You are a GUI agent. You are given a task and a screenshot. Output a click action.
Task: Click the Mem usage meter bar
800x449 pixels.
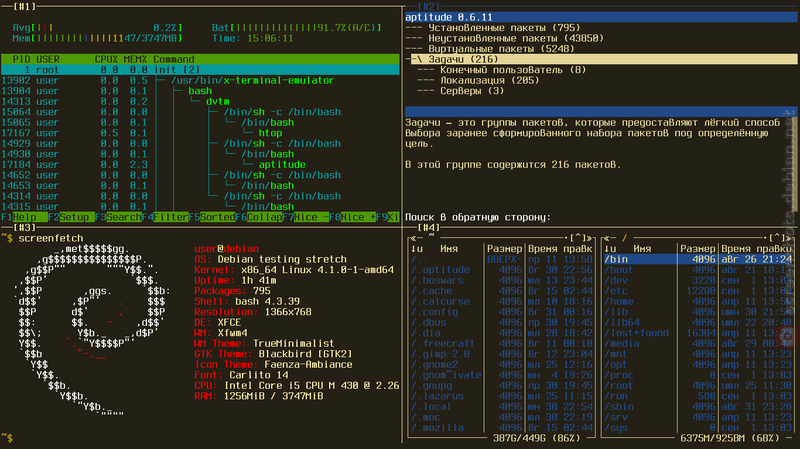97,38
